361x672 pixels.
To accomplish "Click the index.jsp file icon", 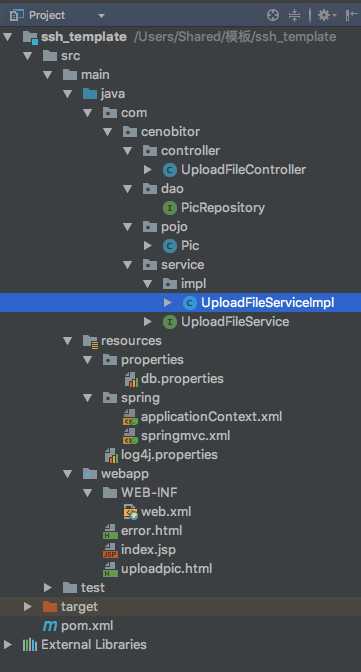I will (110, 550).
